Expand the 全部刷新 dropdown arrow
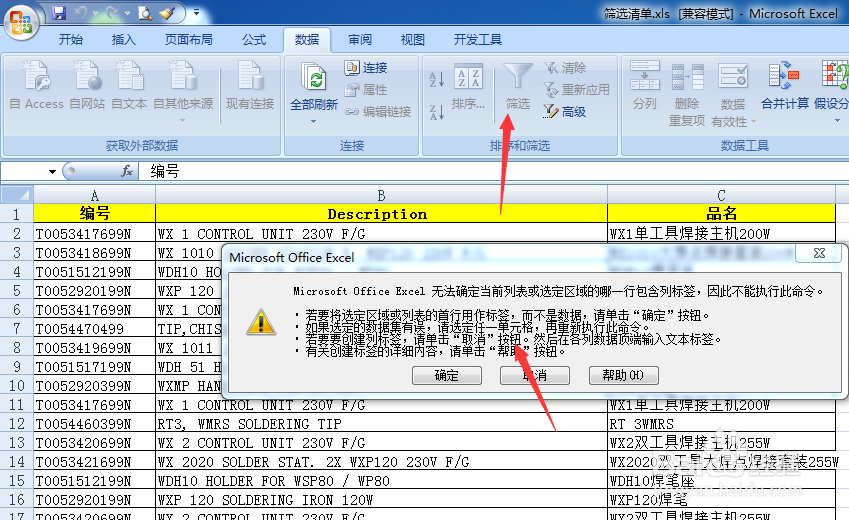This screenshot has height=520, width=849. pyautogui.click(x=314, y=121)
